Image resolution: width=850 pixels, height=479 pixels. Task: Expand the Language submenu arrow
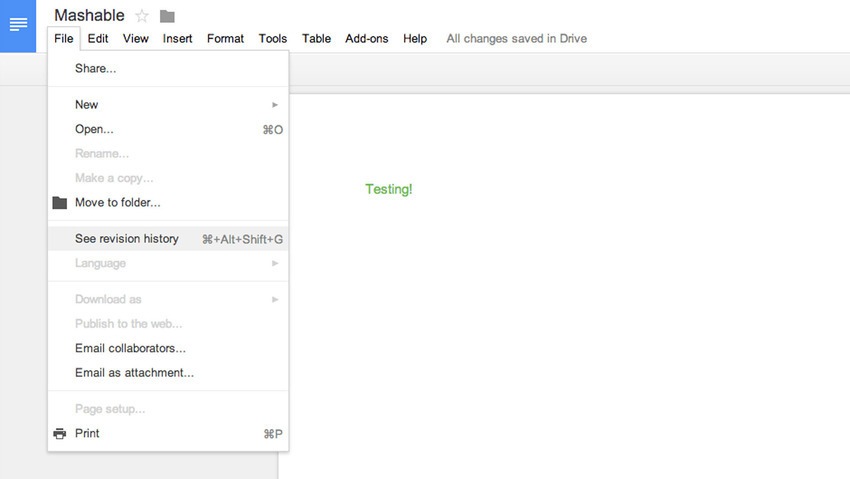click(x=275, y=264)
